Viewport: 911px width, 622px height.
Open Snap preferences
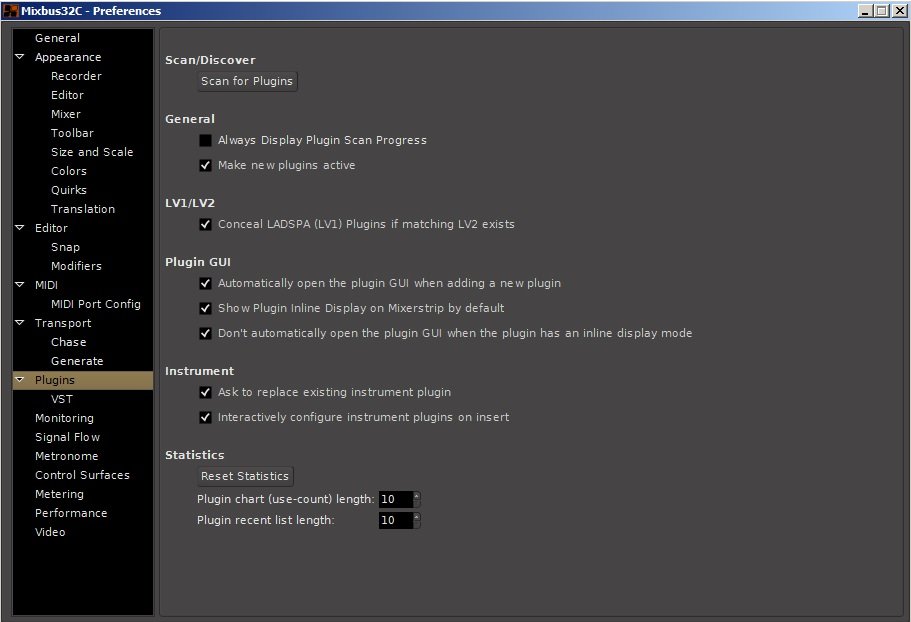[x=65, y=247]
